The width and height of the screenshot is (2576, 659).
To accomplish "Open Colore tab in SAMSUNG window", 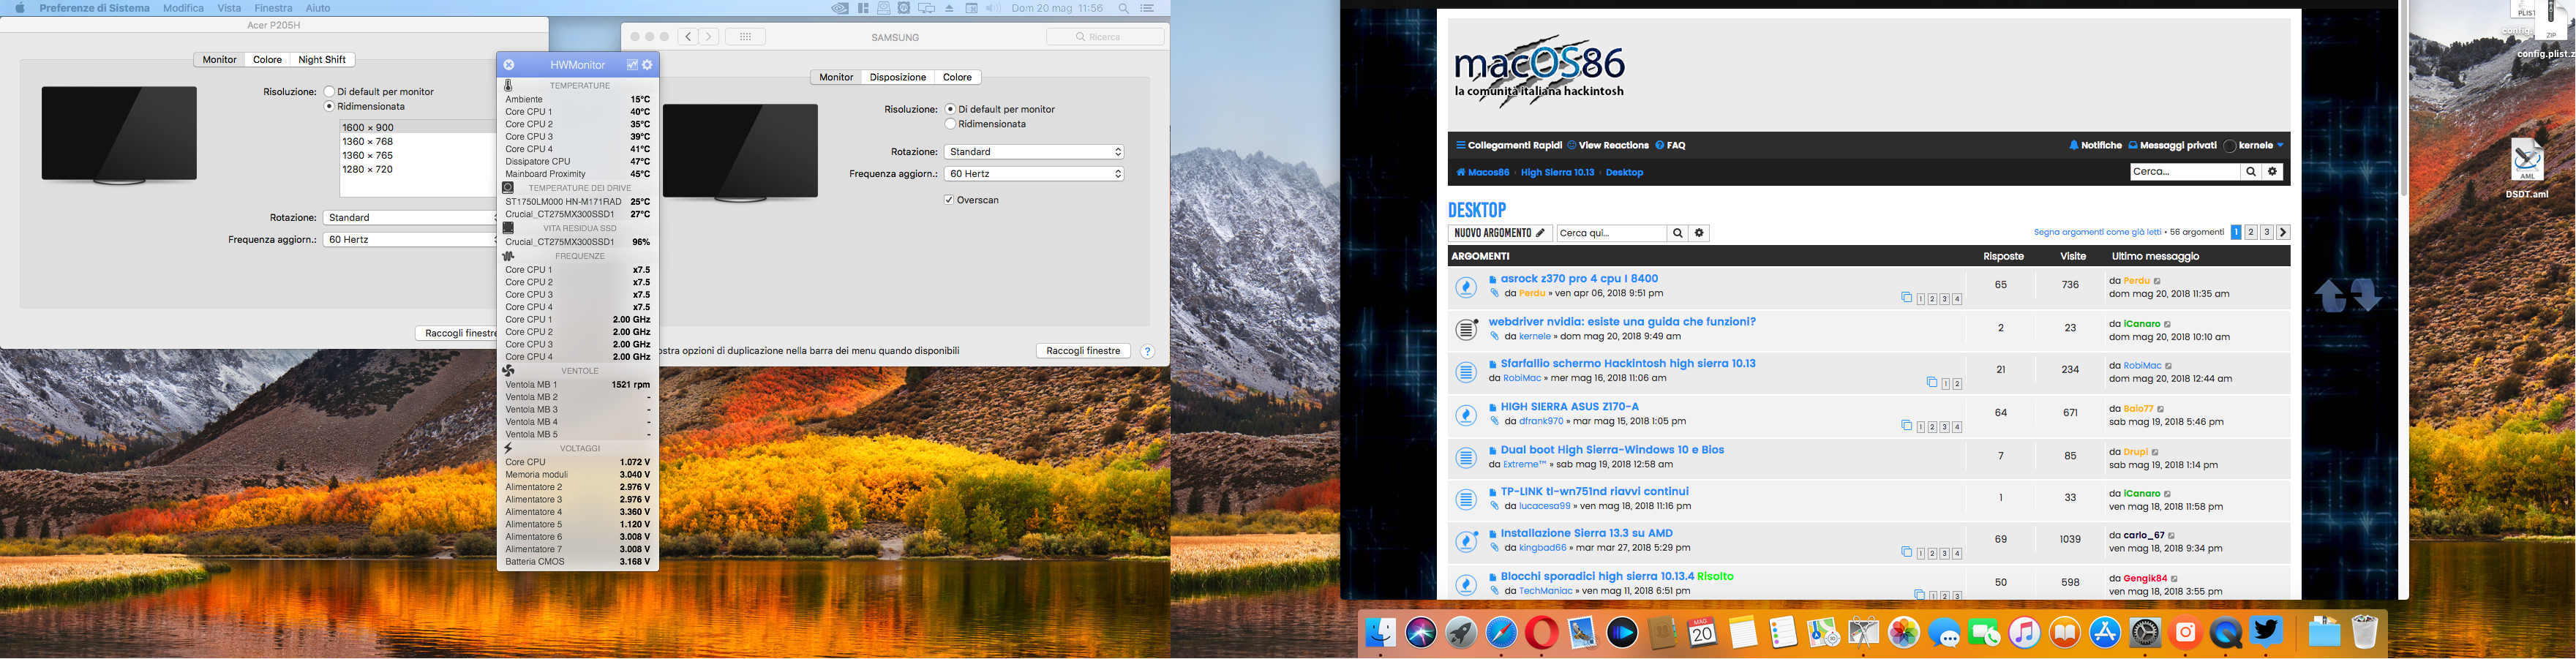I will [957, 77].
